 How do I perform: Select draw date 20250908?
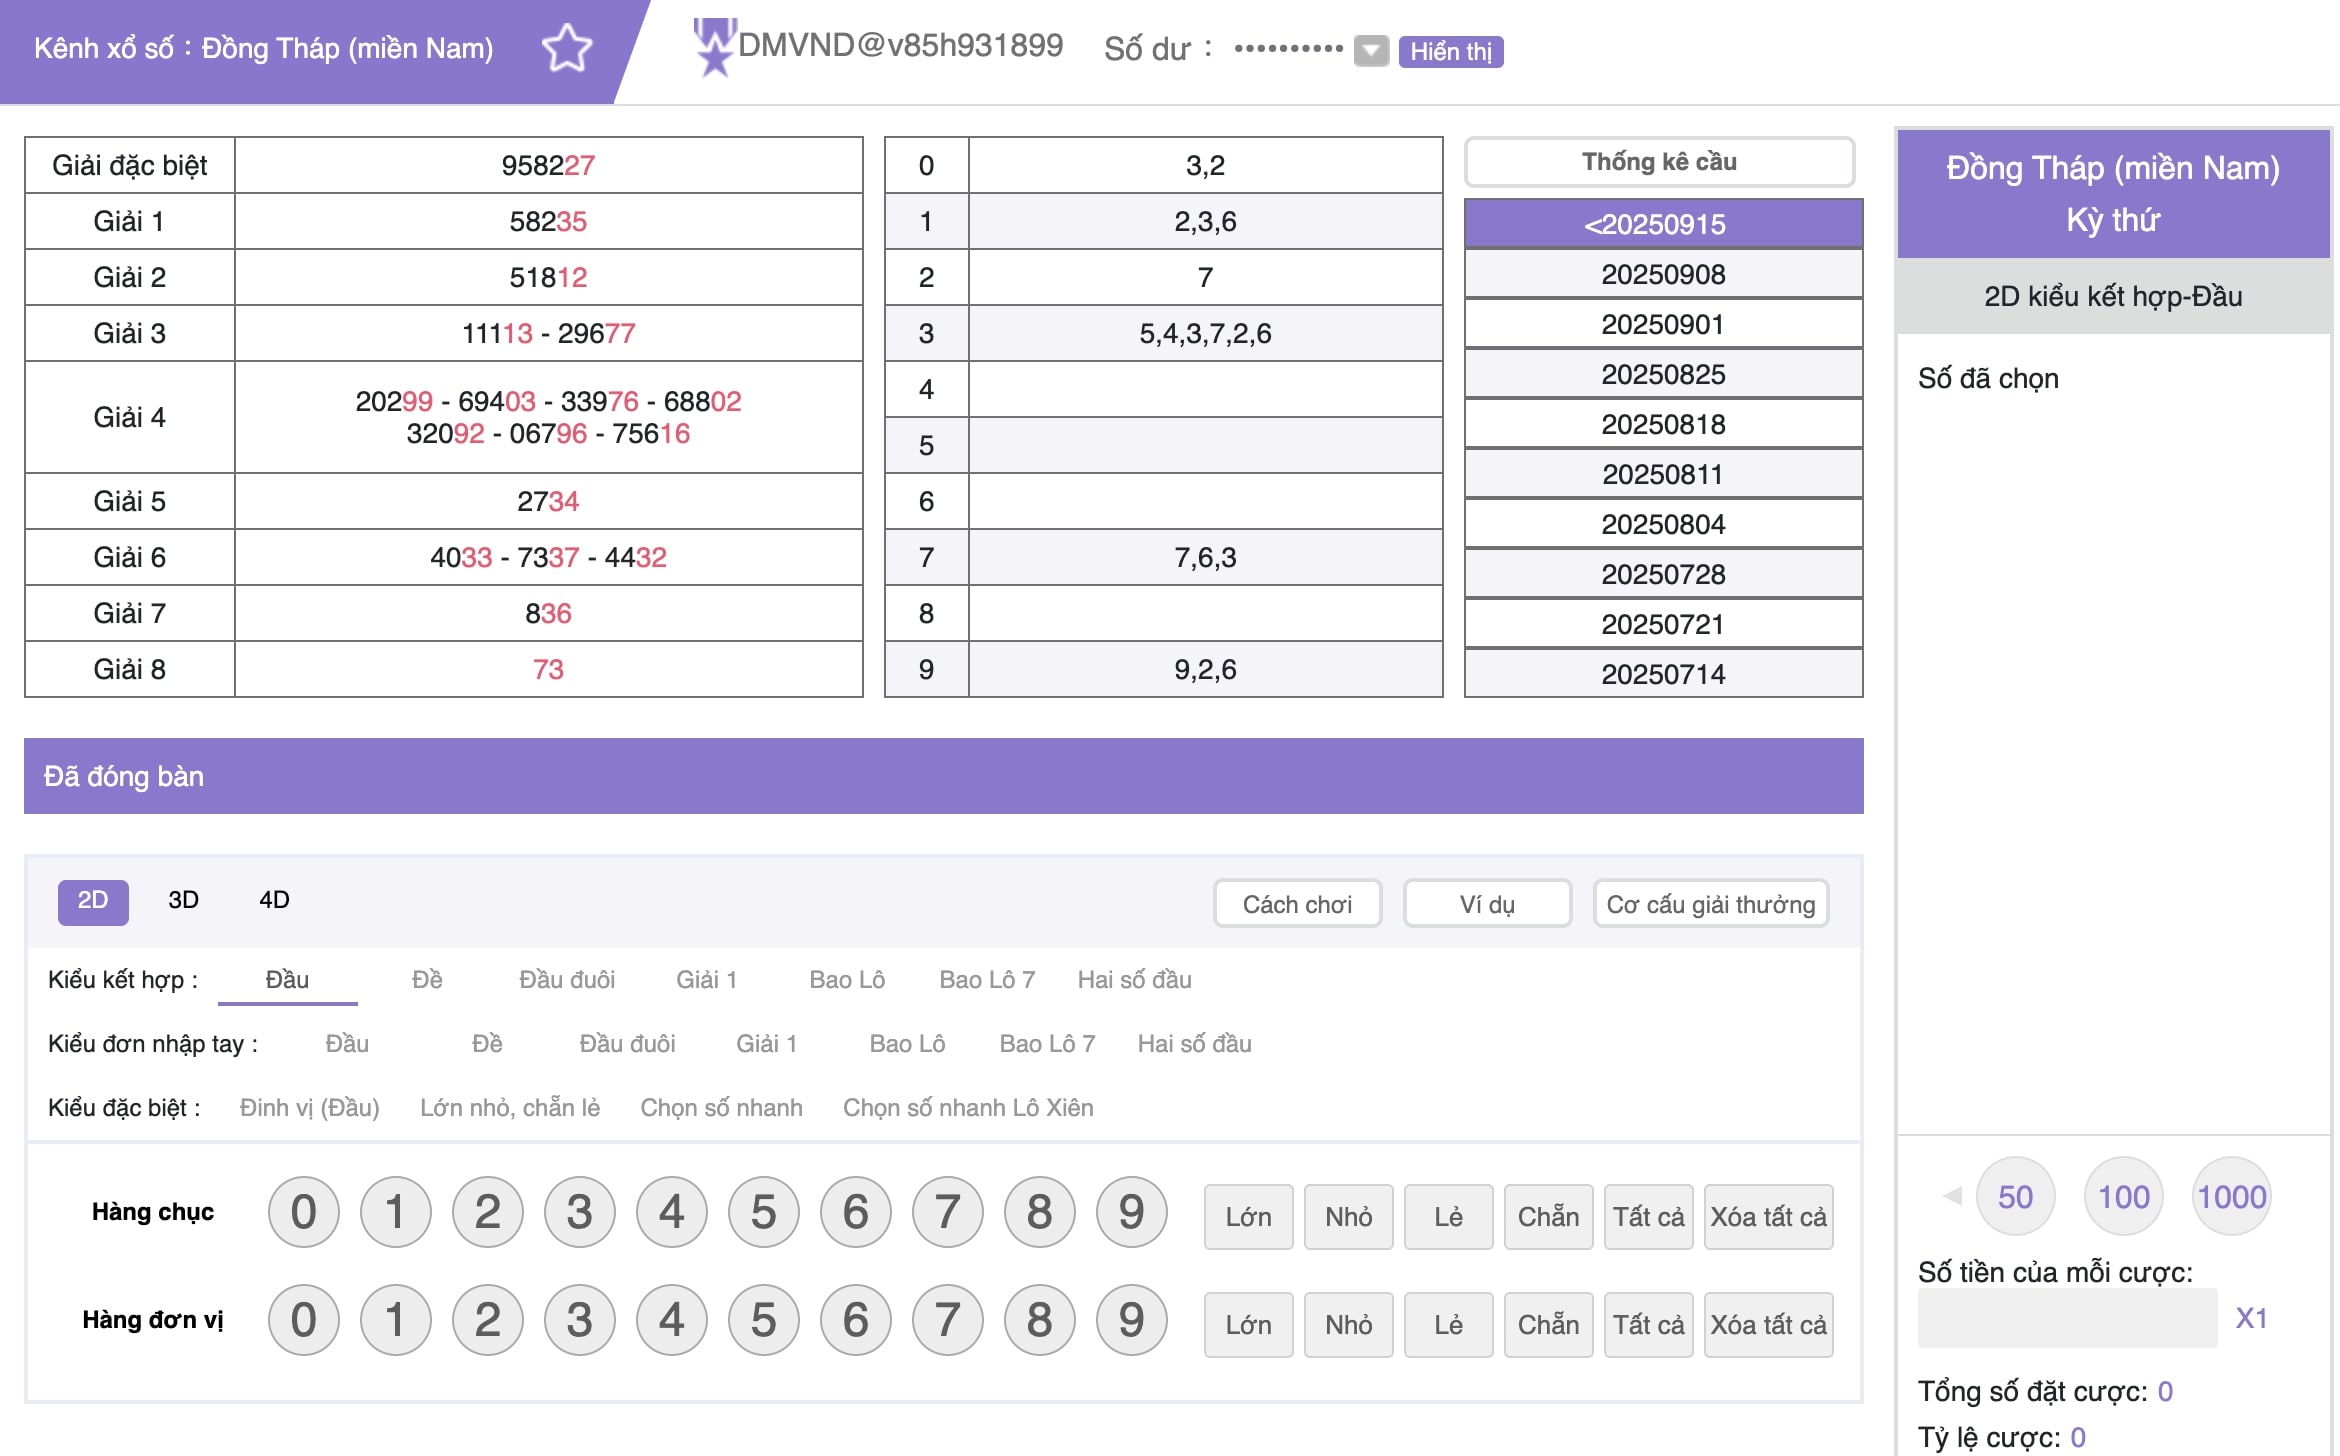[1663, 274]
